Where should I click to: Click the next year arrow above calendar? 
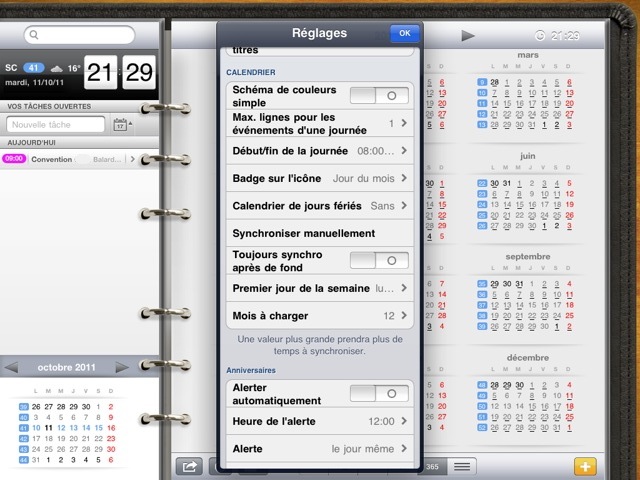[467, 36]
